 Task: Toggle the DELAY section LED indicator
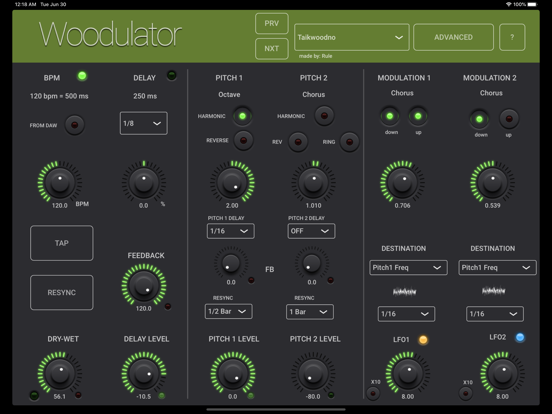(171, 75)
